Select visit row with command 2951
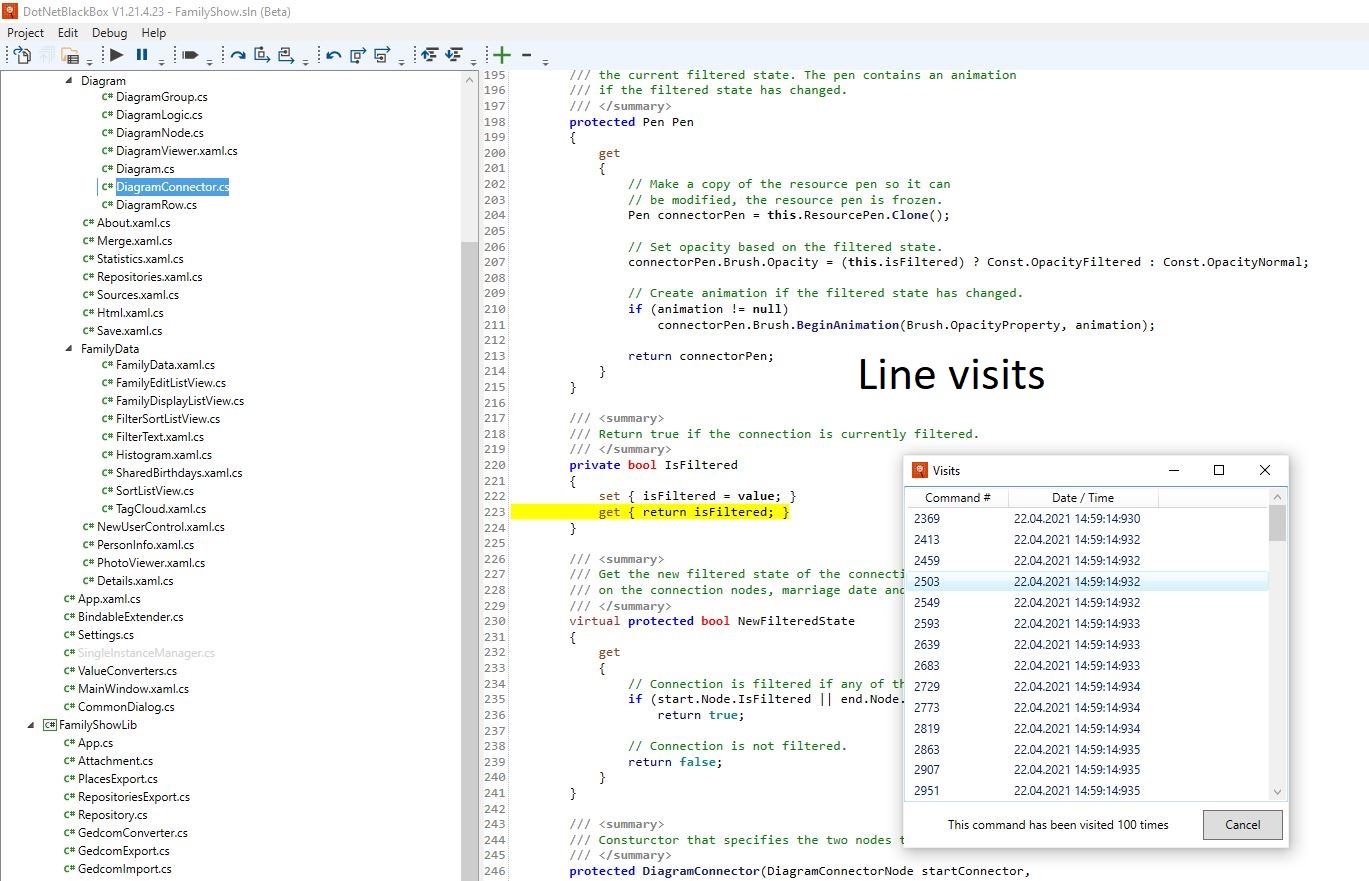 [x=1087, y=791]
